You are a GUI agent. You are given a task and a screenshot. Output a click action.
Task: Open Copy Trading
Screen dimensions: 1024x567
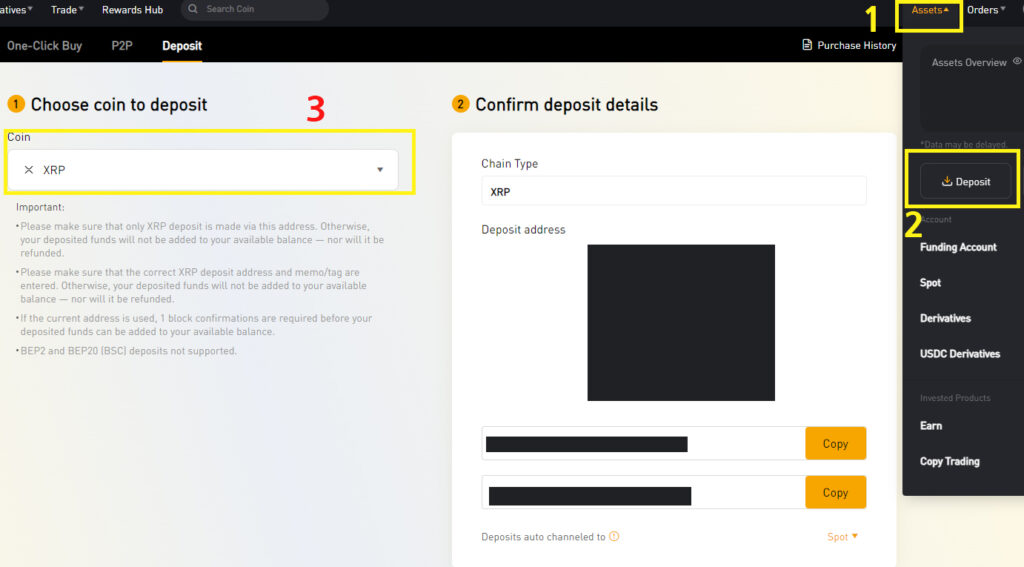(x=950, y=461)
